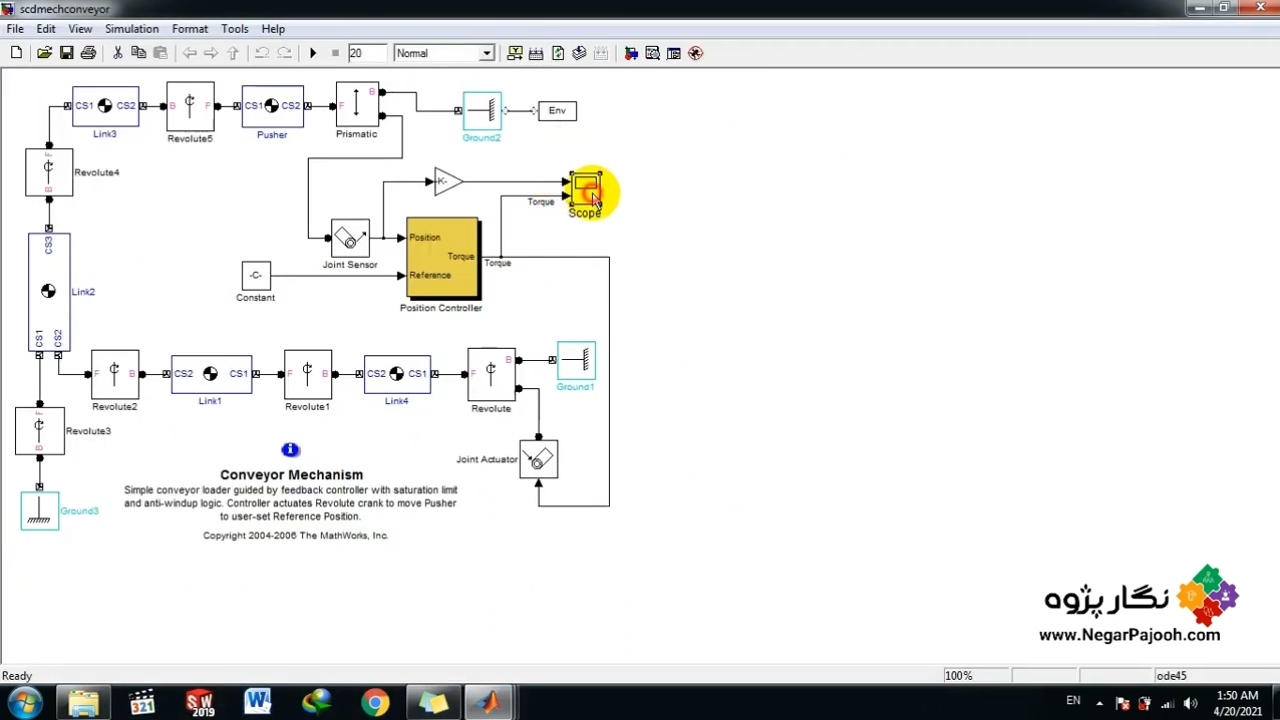Click the Print icon in the toolbar
1280x720 pixels.
pos(88,53)
